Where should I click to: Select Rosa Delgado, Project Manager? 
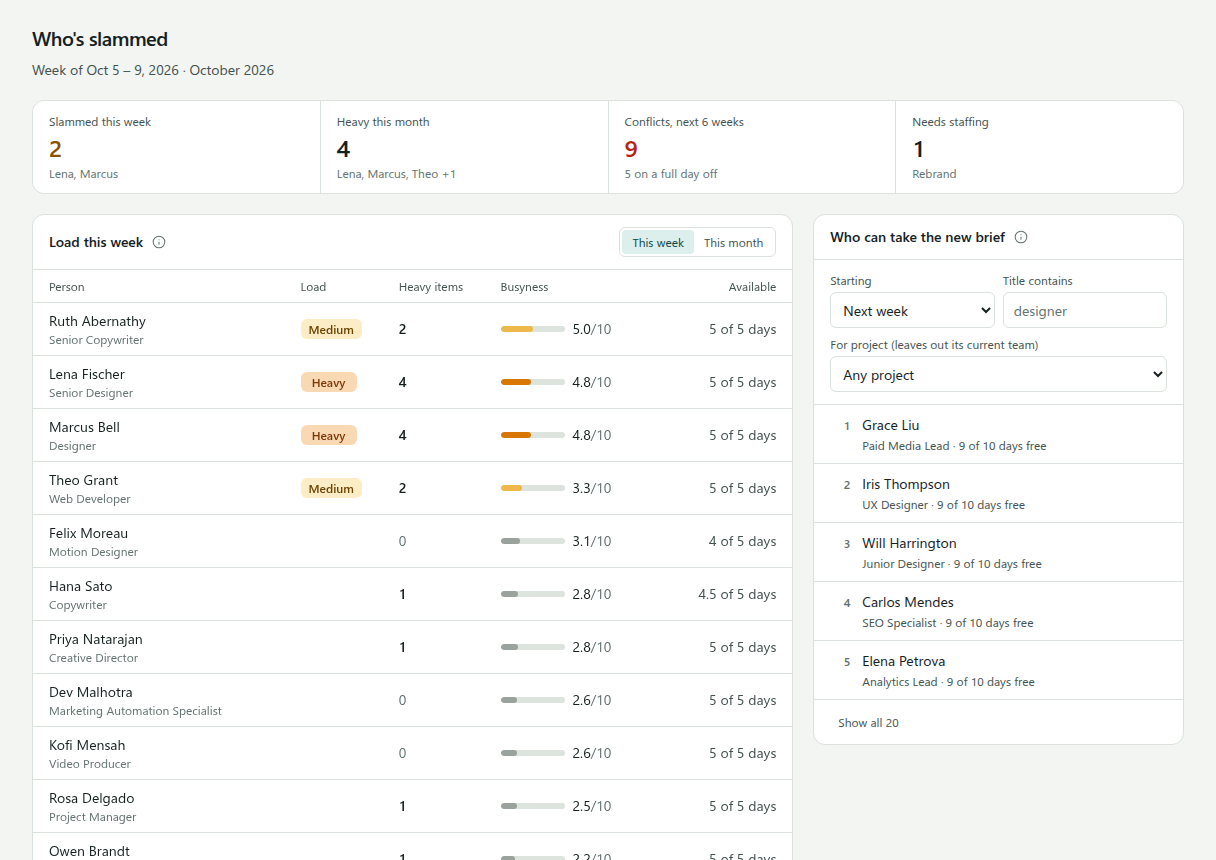point(412,806)
